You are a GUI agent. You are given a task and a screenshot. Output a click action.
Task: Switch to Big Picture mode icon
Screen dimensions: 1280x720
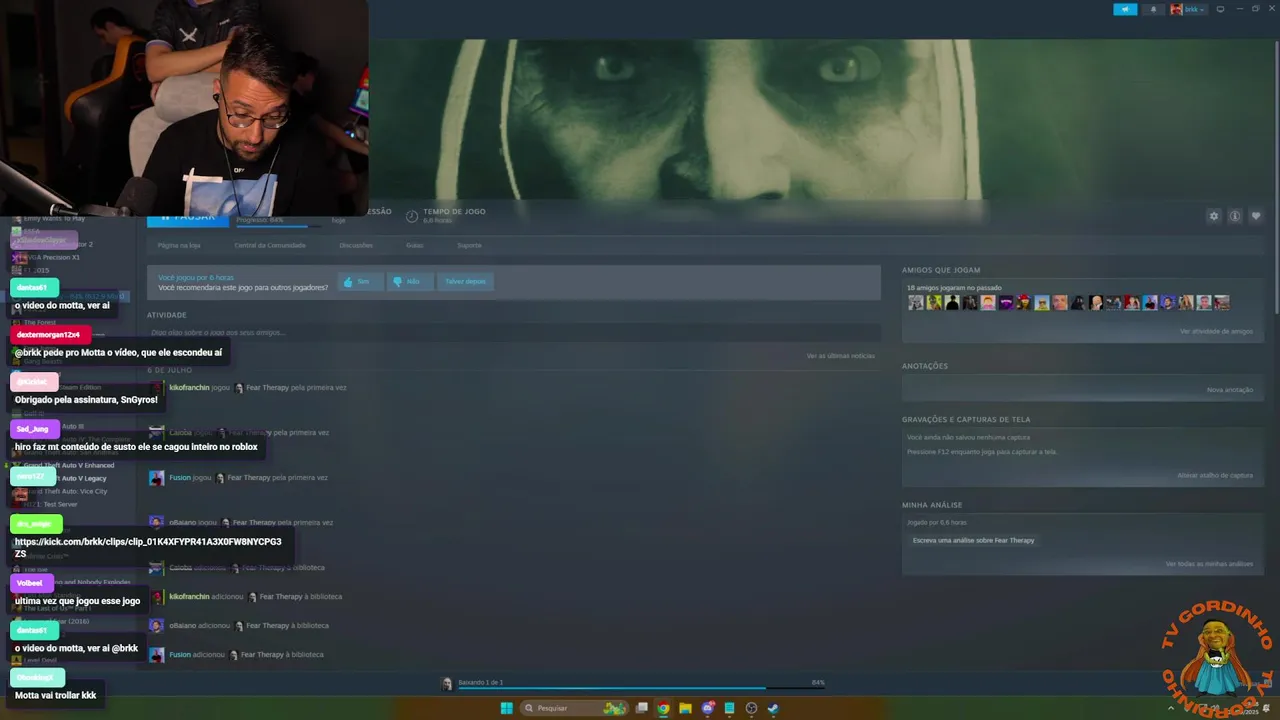point(1220,9)
